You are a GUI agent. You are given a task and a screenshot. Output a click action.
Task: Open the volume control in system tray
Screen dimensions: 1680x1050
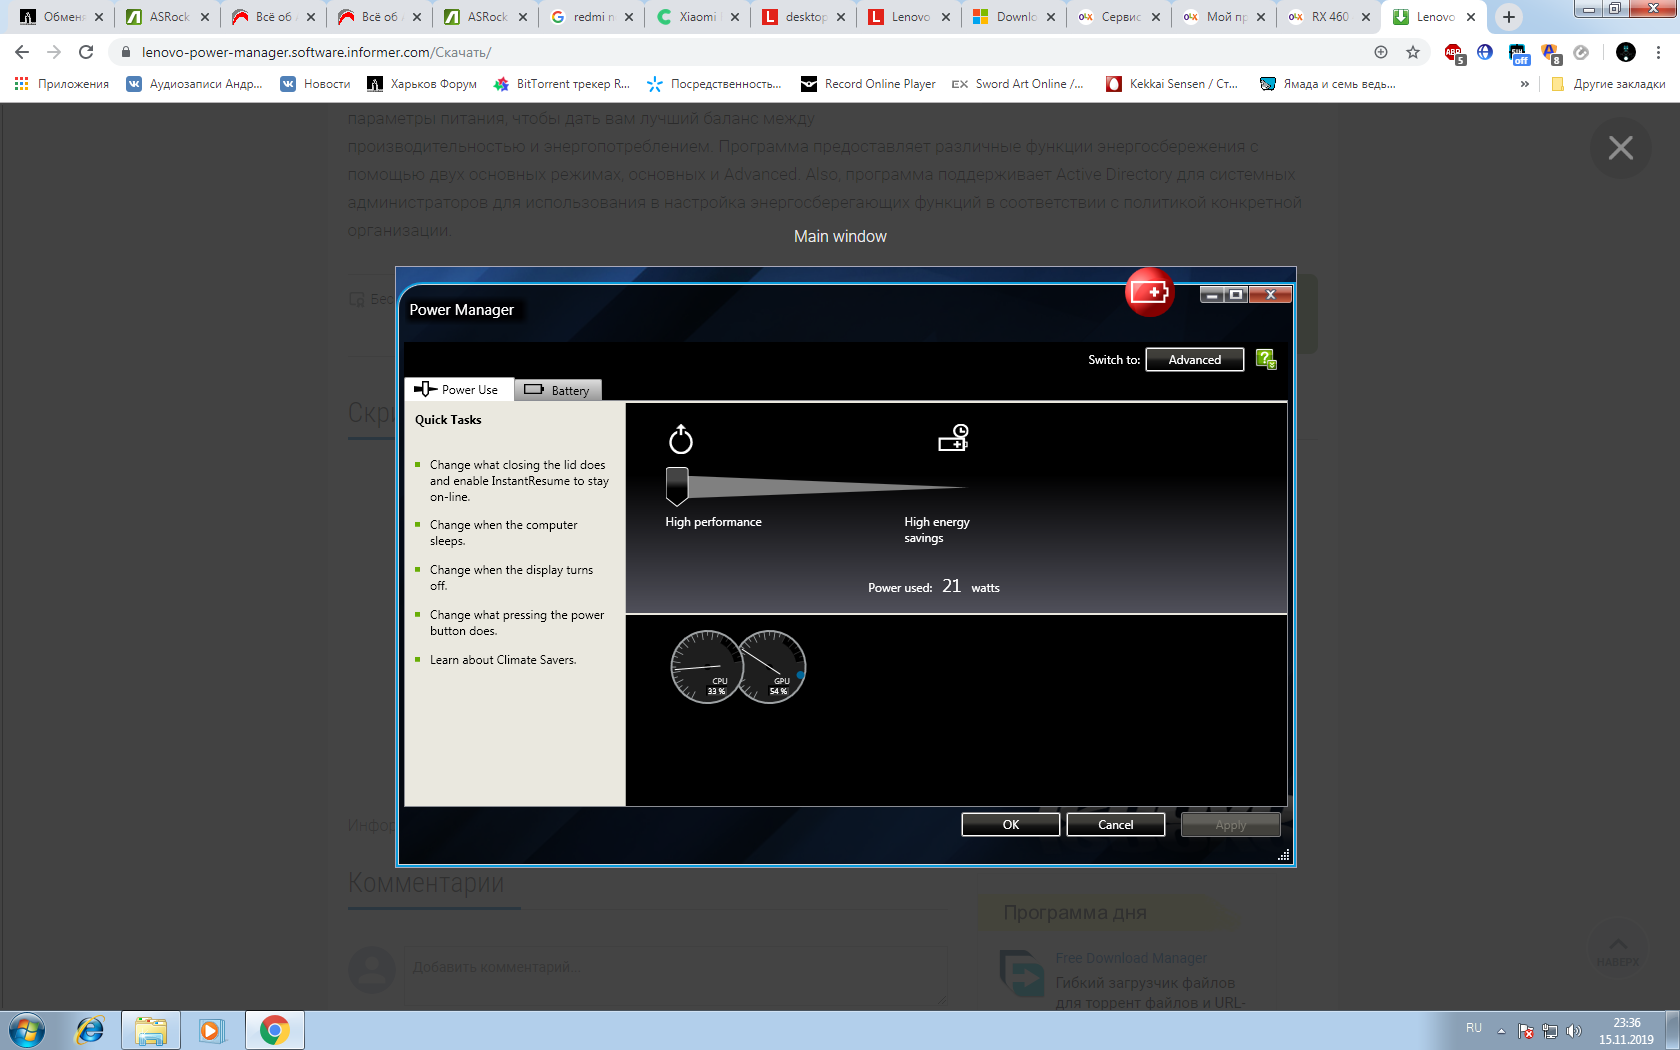point(1574,1030)
